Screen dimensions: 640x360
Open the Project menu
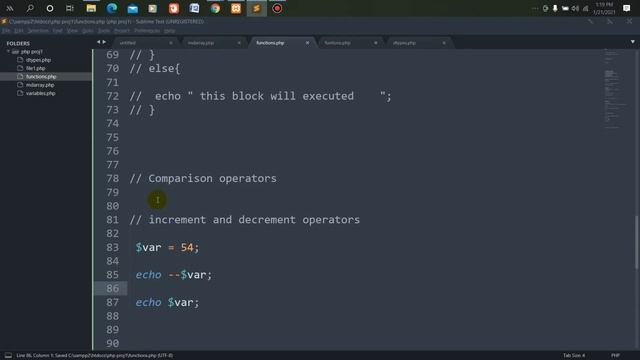point(122,31)
